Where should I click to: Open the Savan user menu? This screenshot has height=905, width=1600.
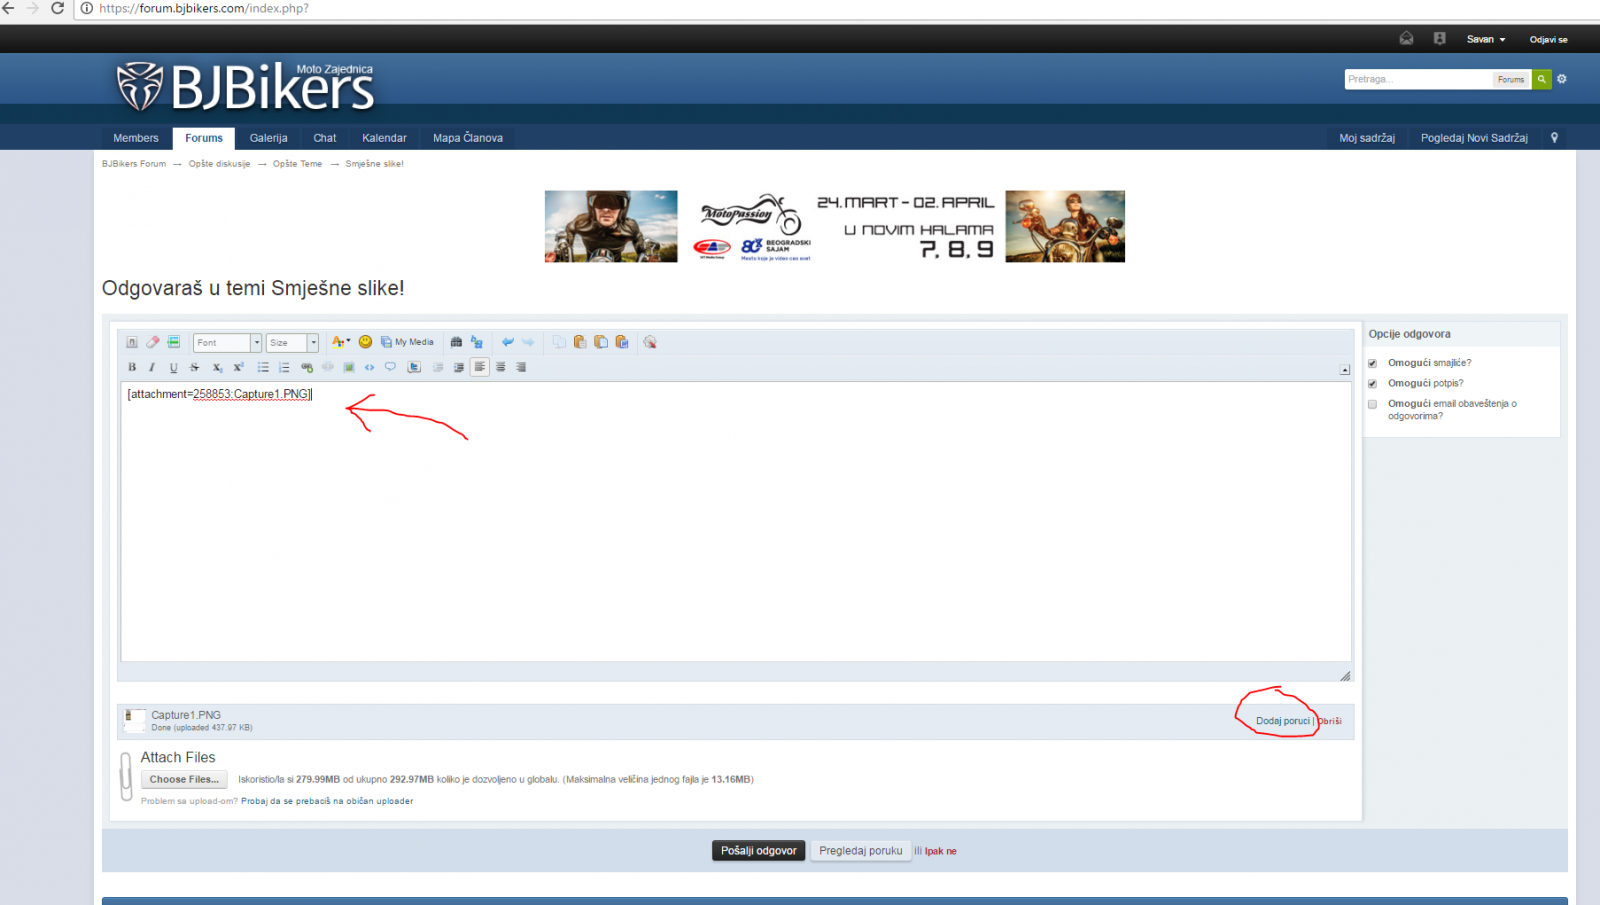[1485, 40]
